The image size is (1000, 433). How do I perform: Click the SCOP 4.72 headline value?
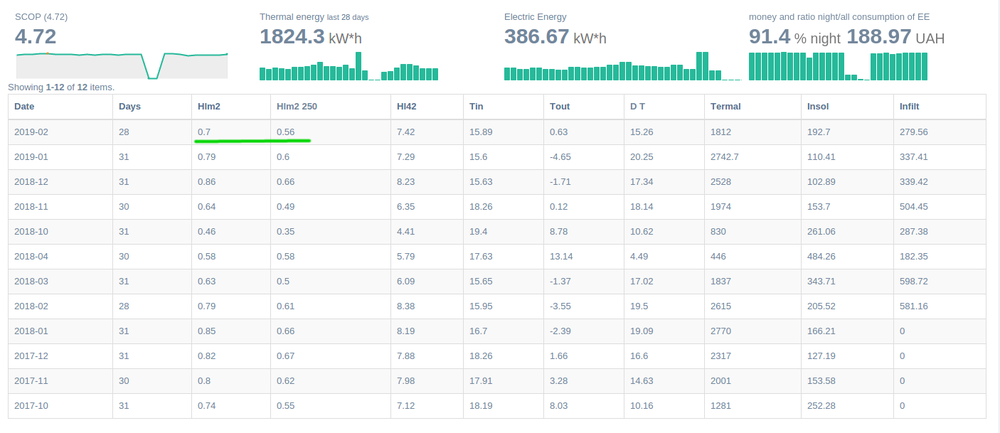(x=36, y=36)
